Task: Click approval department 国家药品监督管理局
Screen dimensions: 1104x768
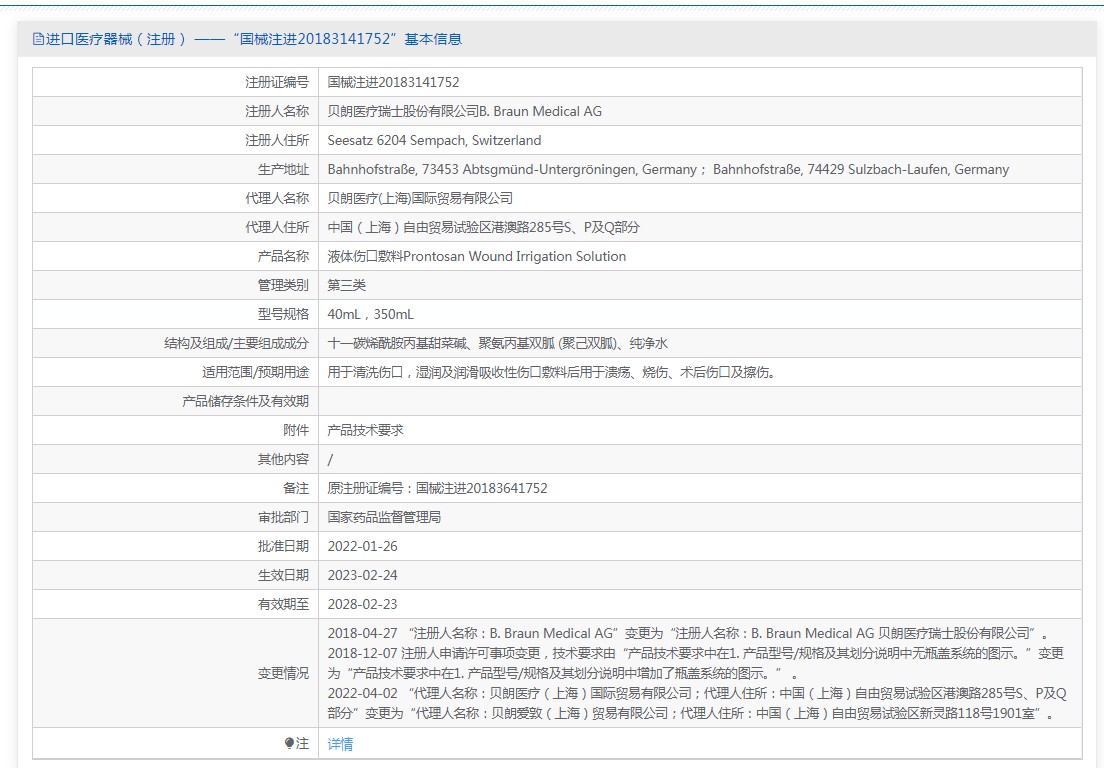Action: click(384, 517)
